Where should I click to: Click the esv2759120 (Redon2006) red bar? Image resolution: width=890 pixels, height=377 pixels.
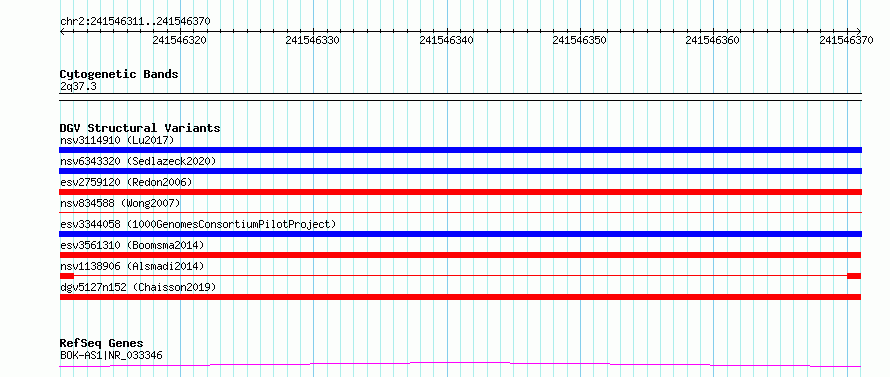pos(460,192)
